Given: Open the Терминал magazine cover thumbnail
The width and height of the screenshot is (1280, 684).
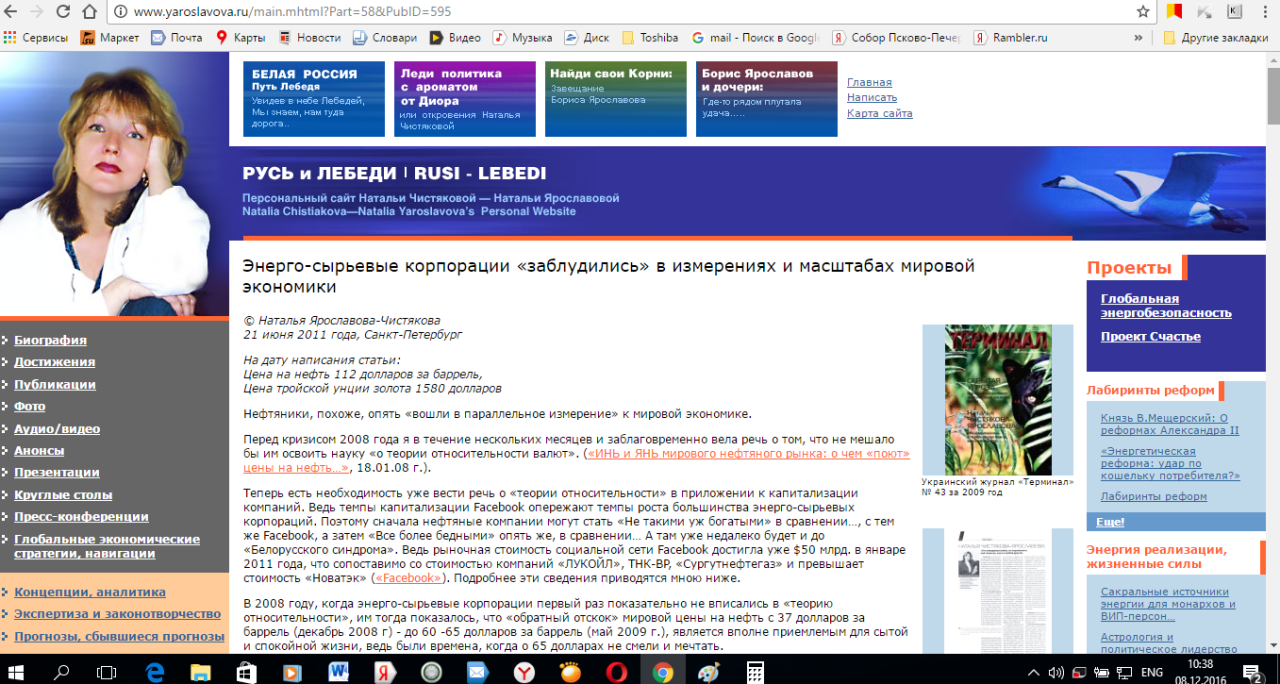Looking at the screenshot, I should (x=997, y=400).
